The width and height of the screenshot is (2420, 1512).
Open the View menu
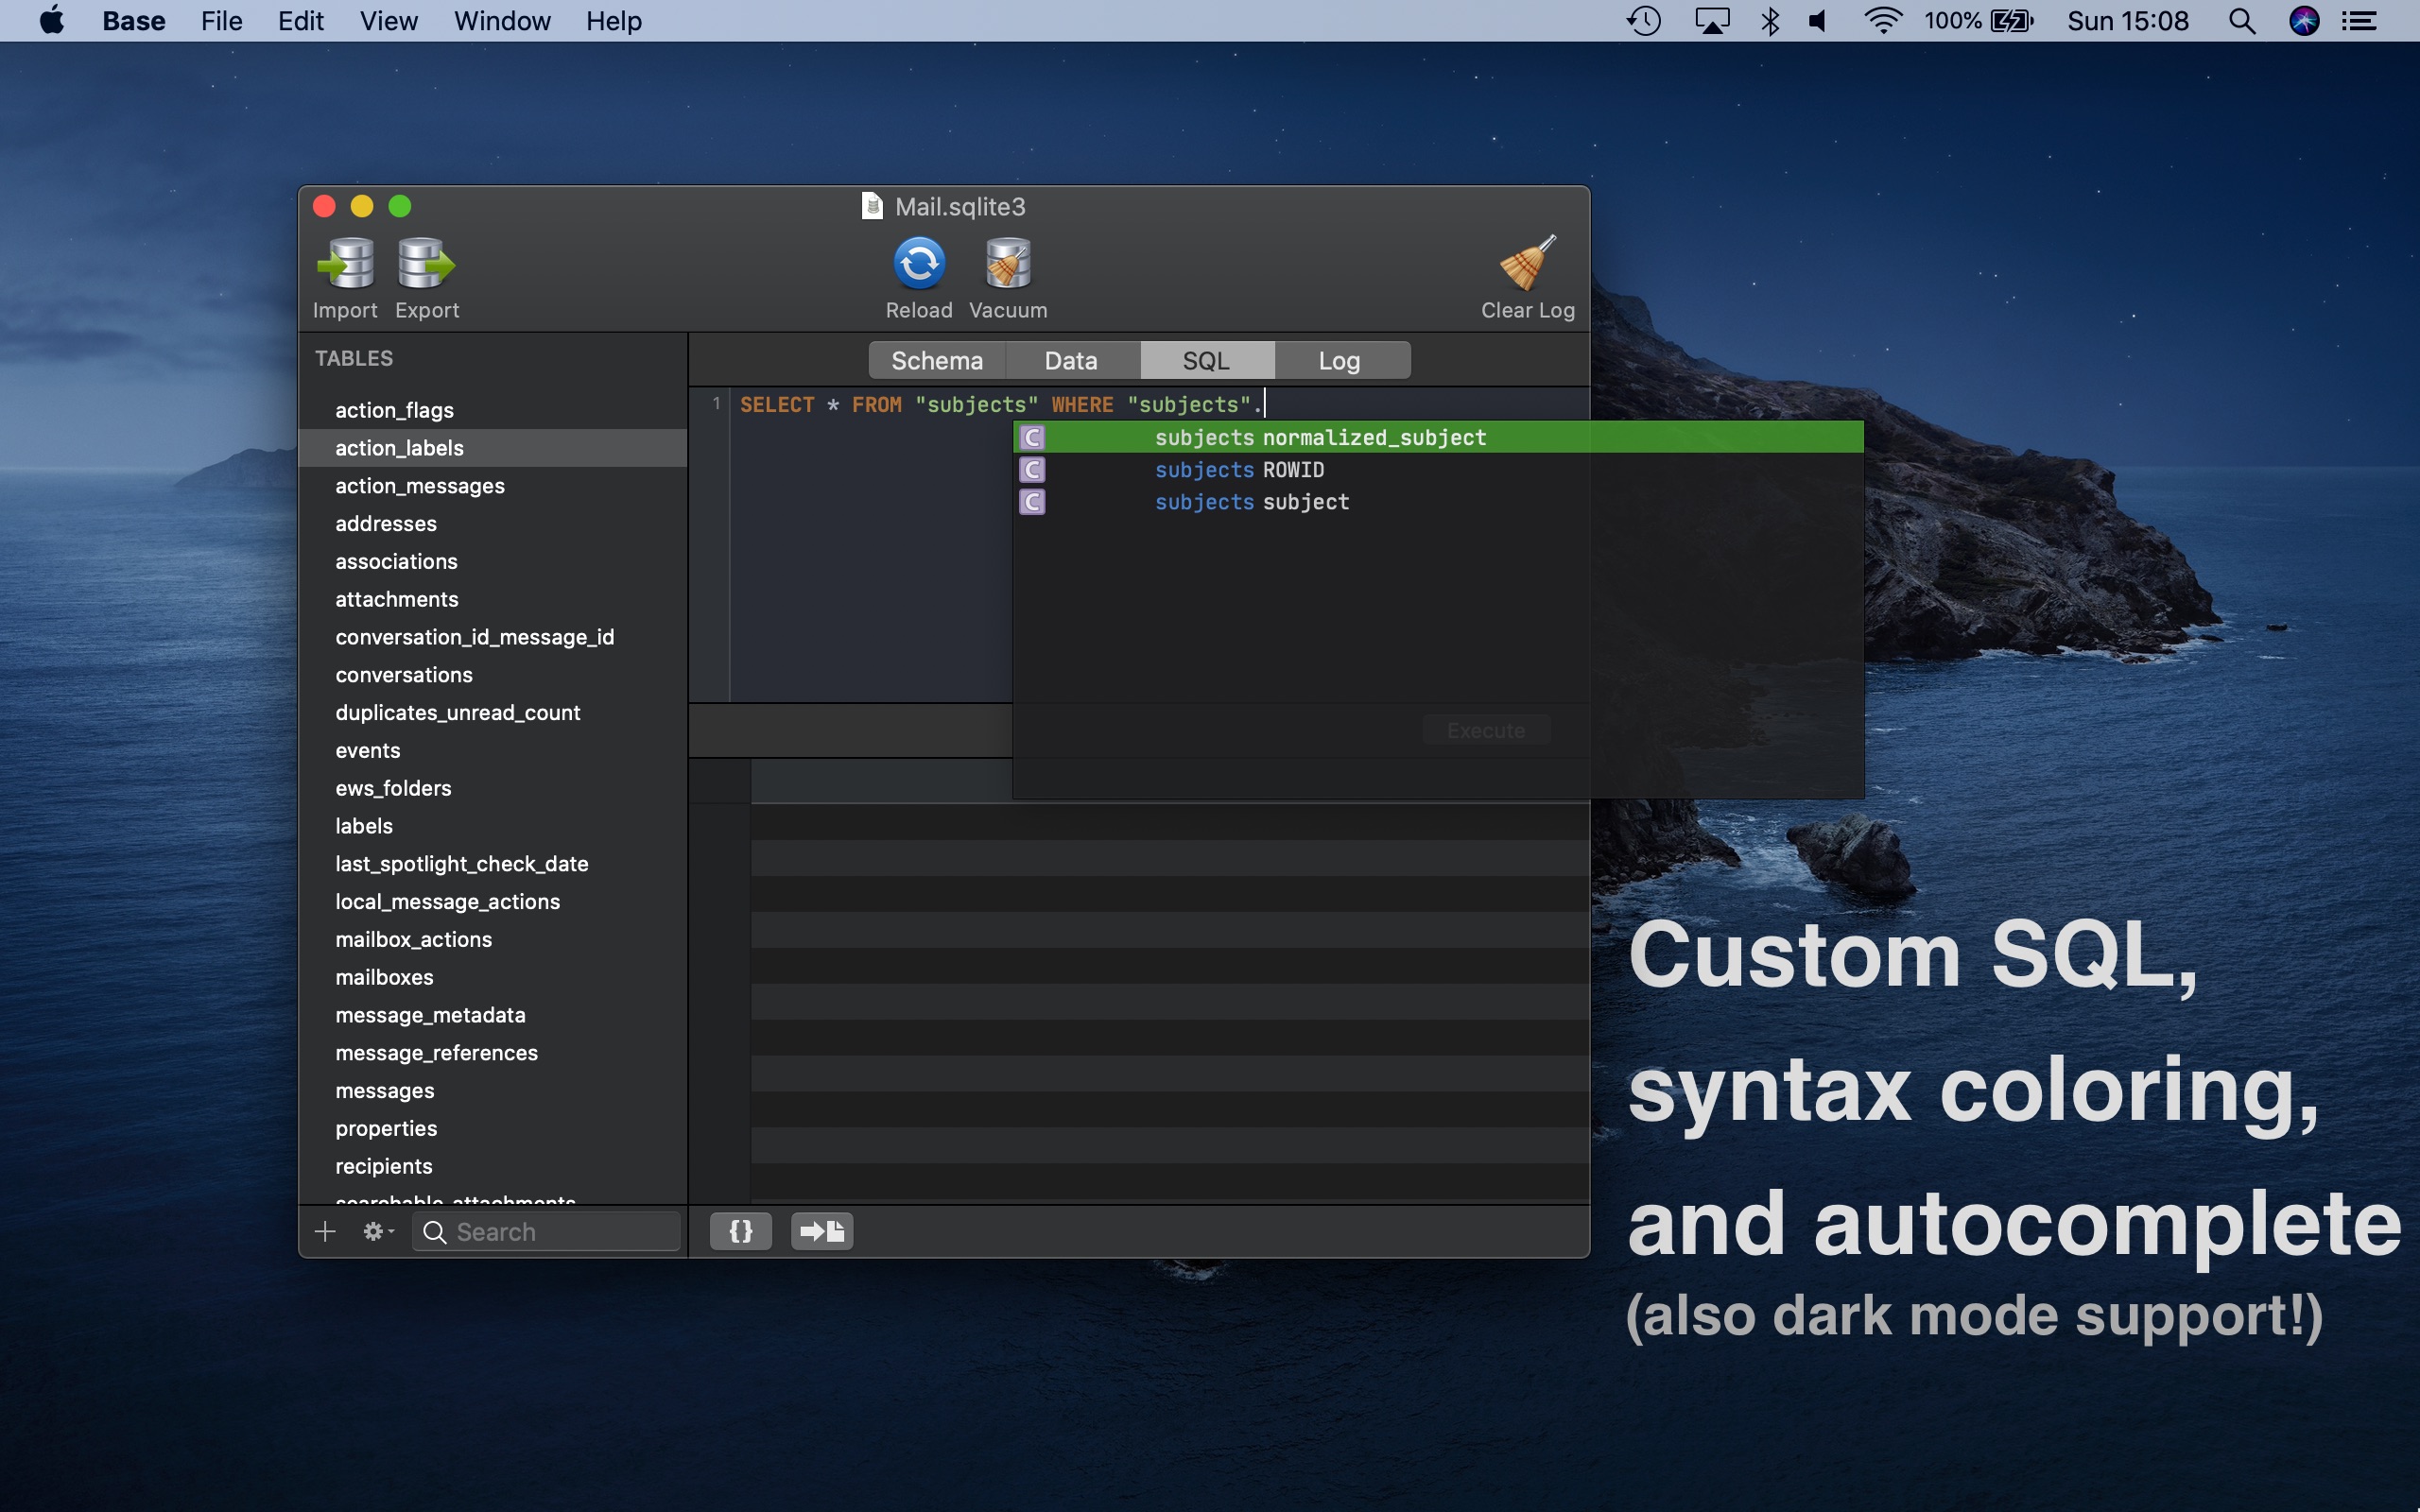[389, 20]
